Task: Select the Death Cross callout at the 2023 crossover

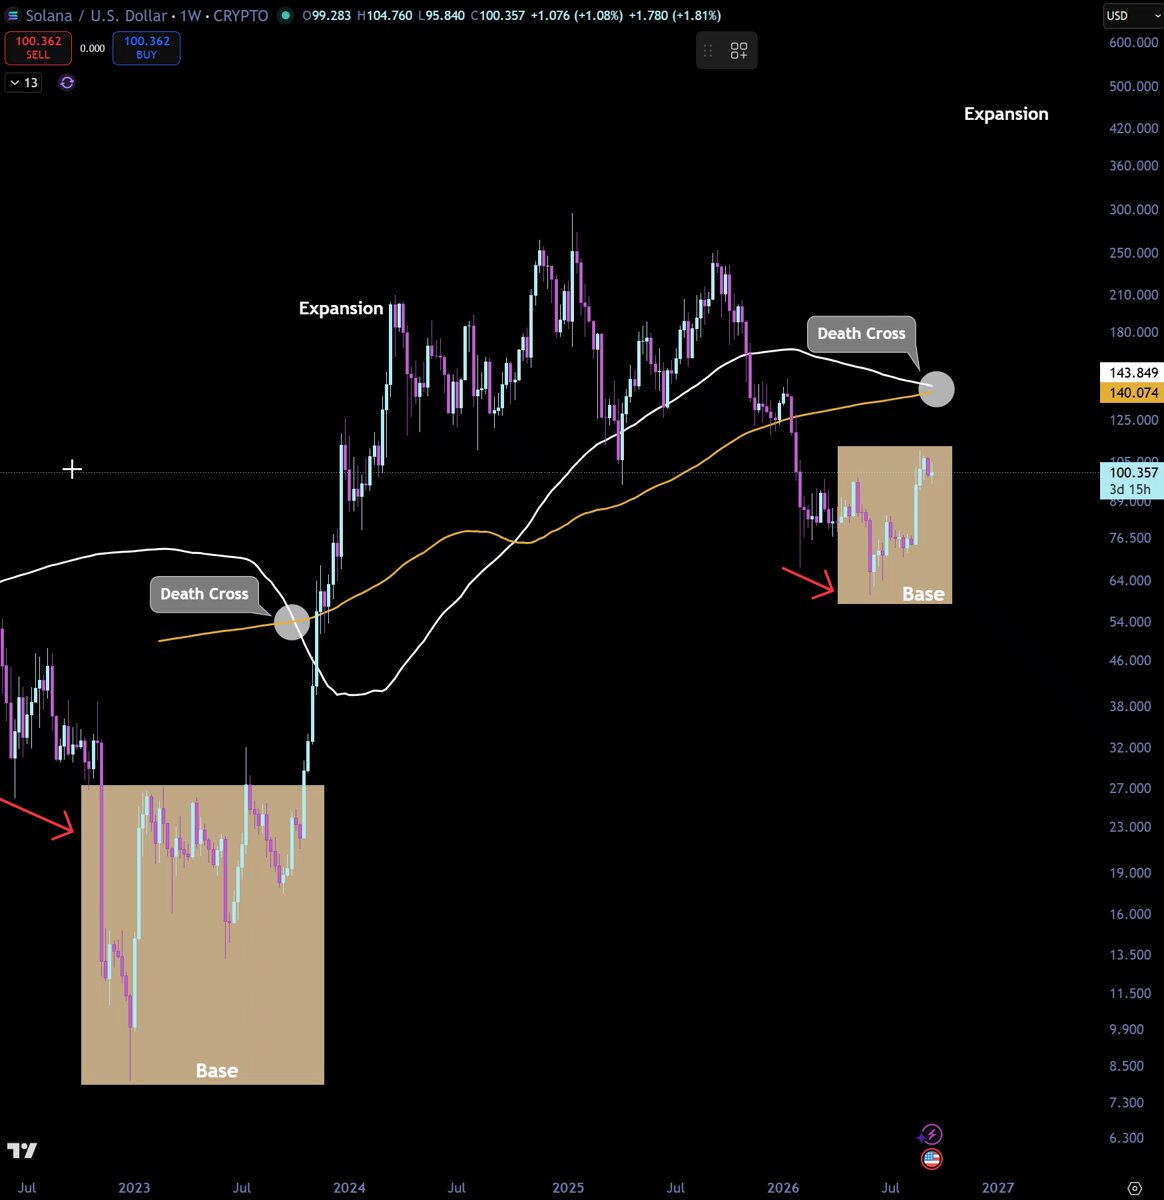Action: click(x=204, y=594)
